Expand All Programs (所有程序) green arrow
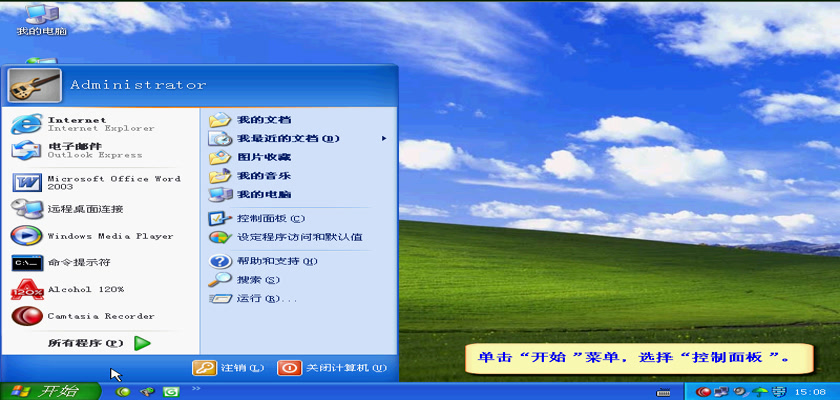This screenshot has width=840, height=400. [x=142, y=343]
